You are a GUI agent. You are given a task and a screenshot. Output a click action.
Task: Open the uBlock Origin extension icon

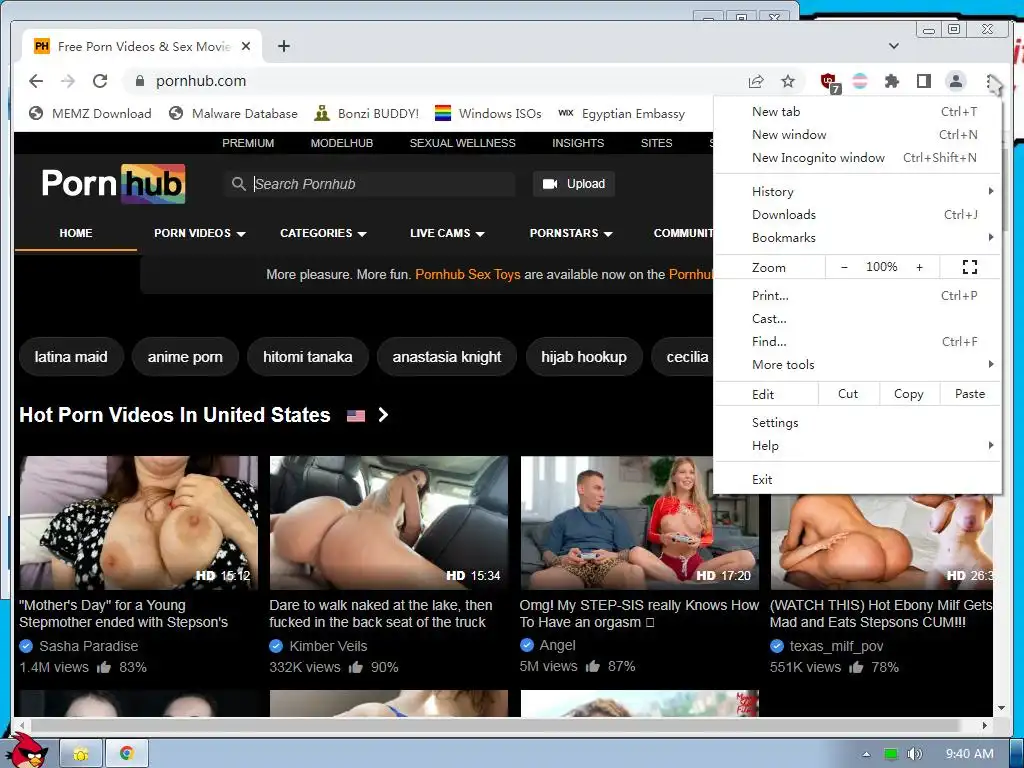(x=829, y=82)
